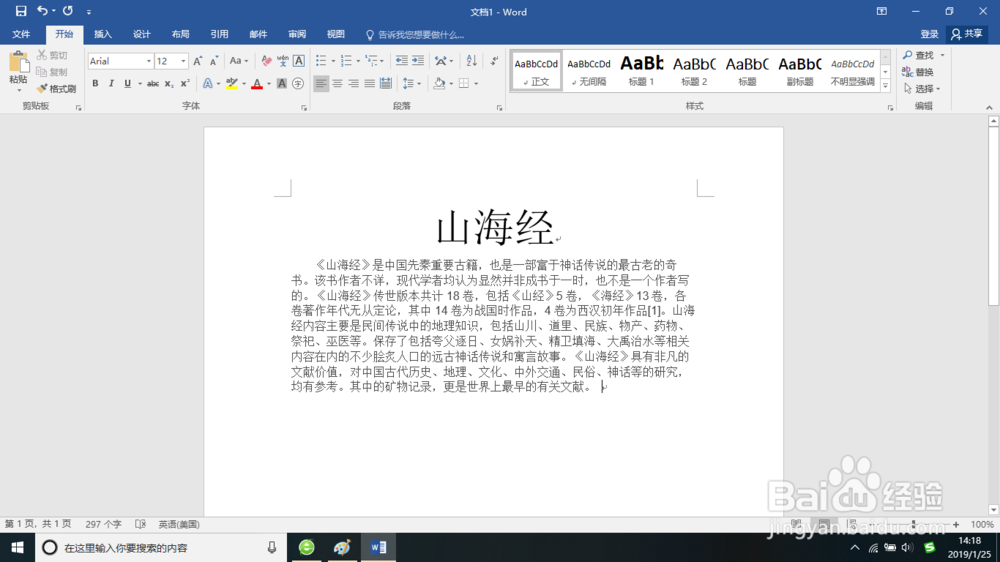Center the paragraph text
The height and width of the screenshot is (562, 1000).
tap(337, 84)
